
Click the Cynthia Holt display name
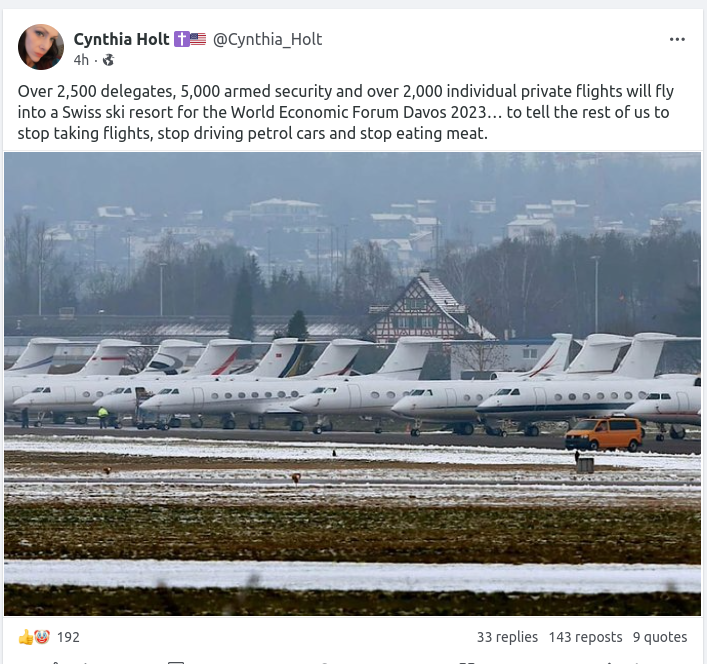(121, 40)
